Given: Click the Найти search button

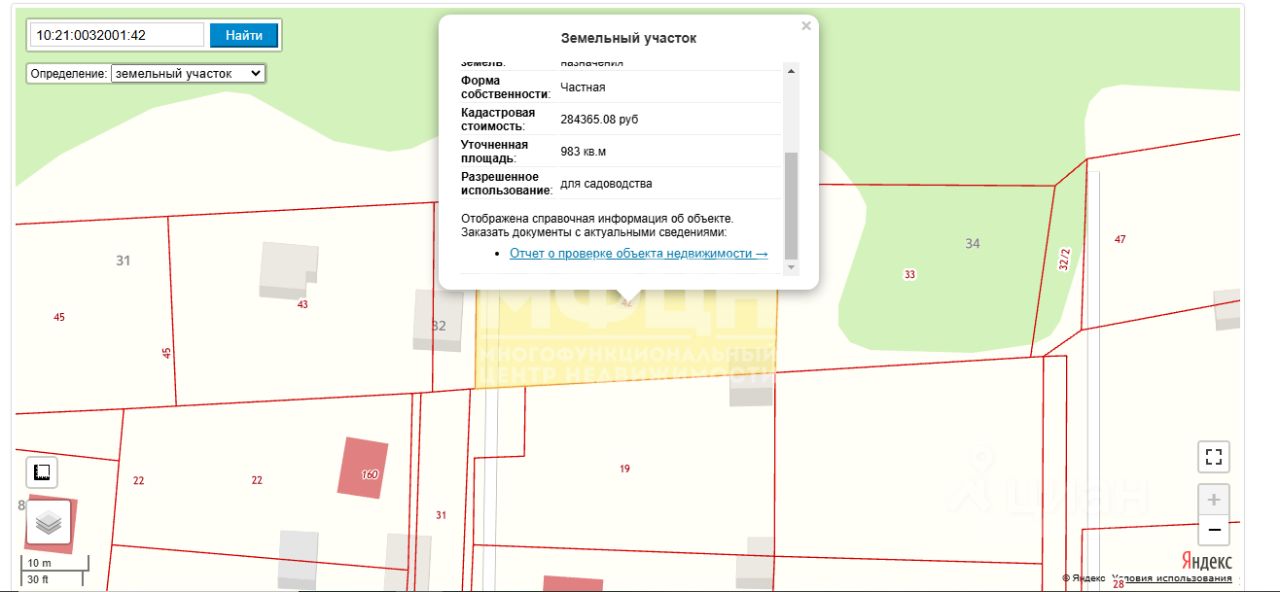Looking at the screenshot, I should pyautogui.click(x=244, y=35).
